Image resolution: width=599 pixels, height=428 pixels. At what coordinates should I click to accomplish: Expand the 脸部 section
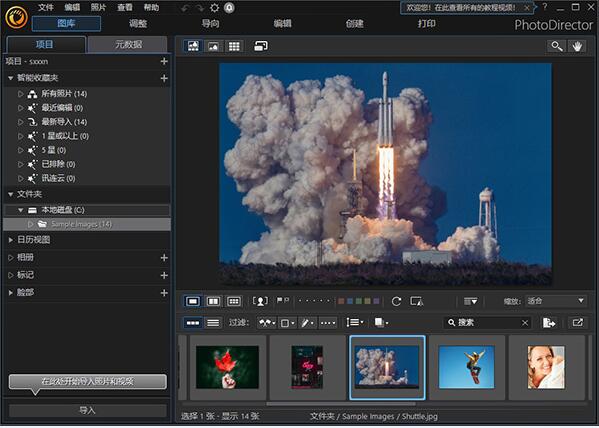tap(11, 292)
